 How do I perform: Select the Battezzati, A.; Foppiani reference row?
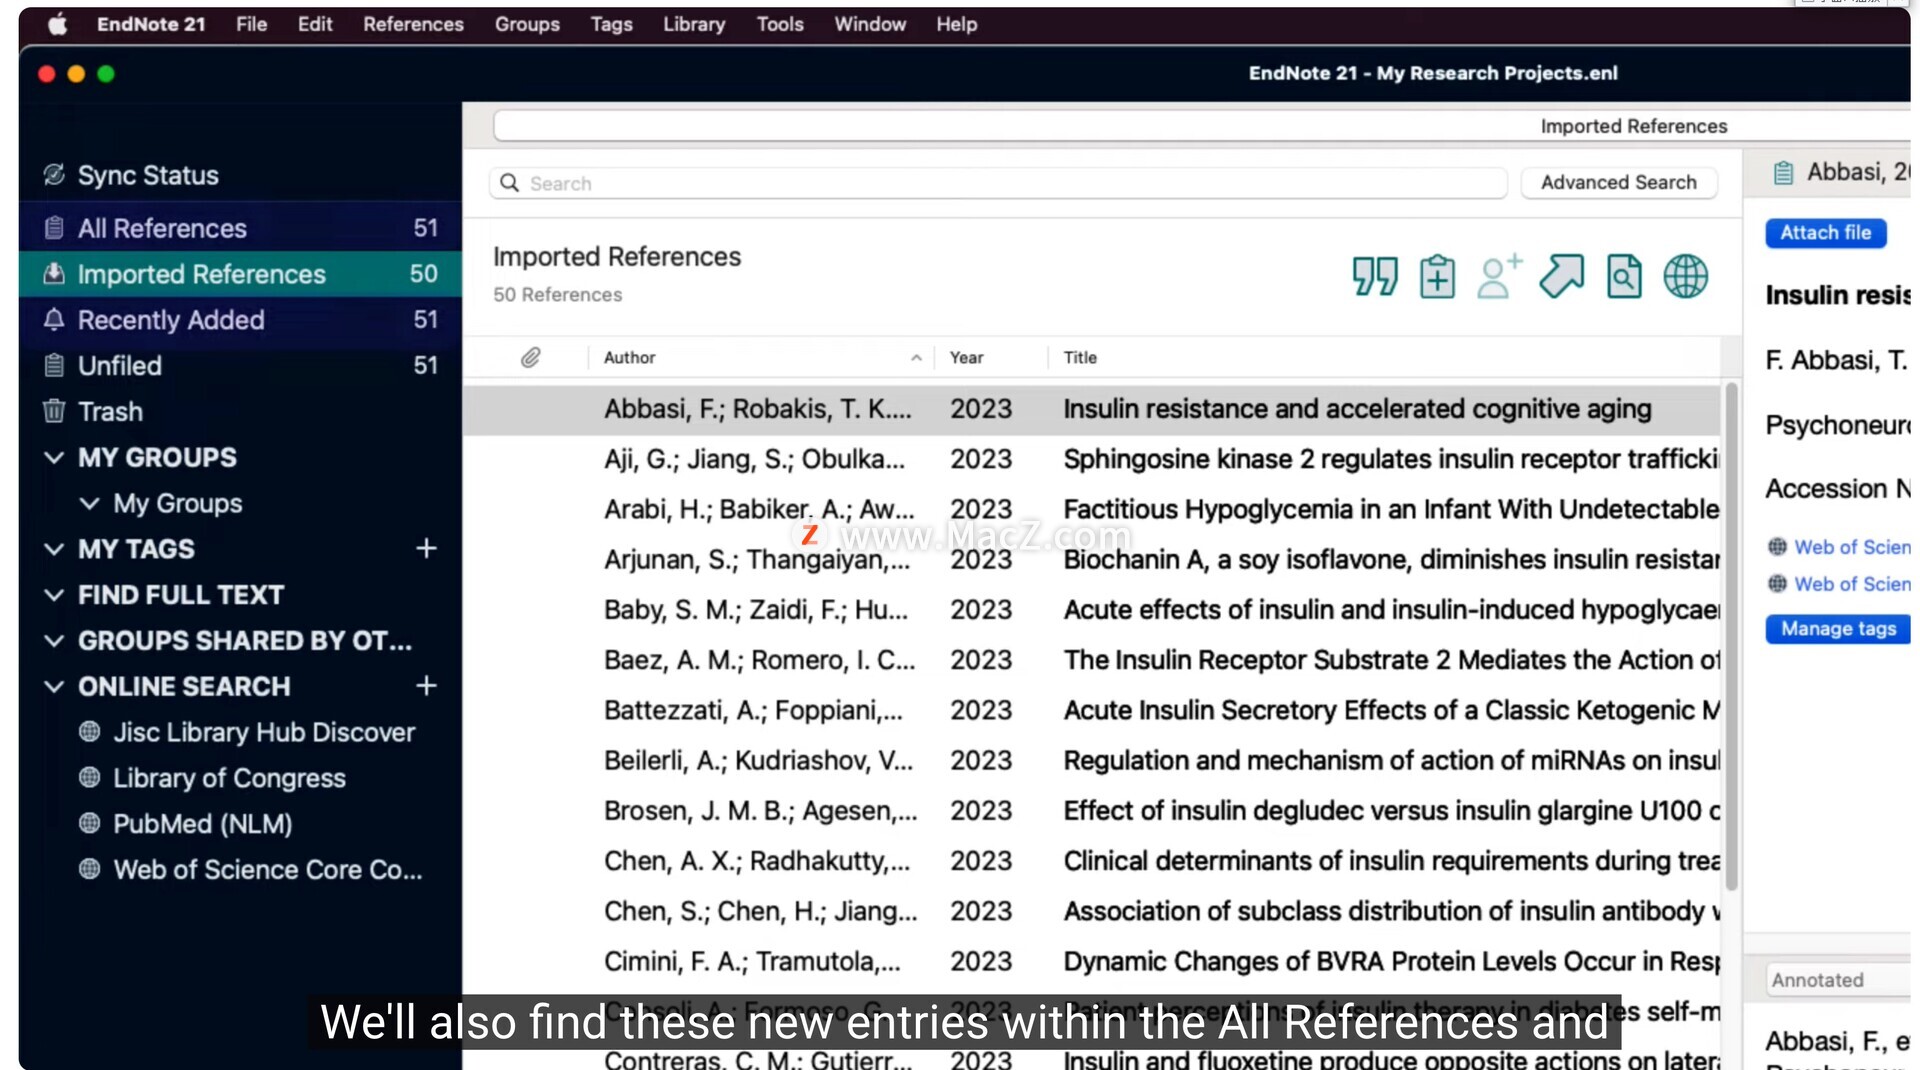[1091, 710]
